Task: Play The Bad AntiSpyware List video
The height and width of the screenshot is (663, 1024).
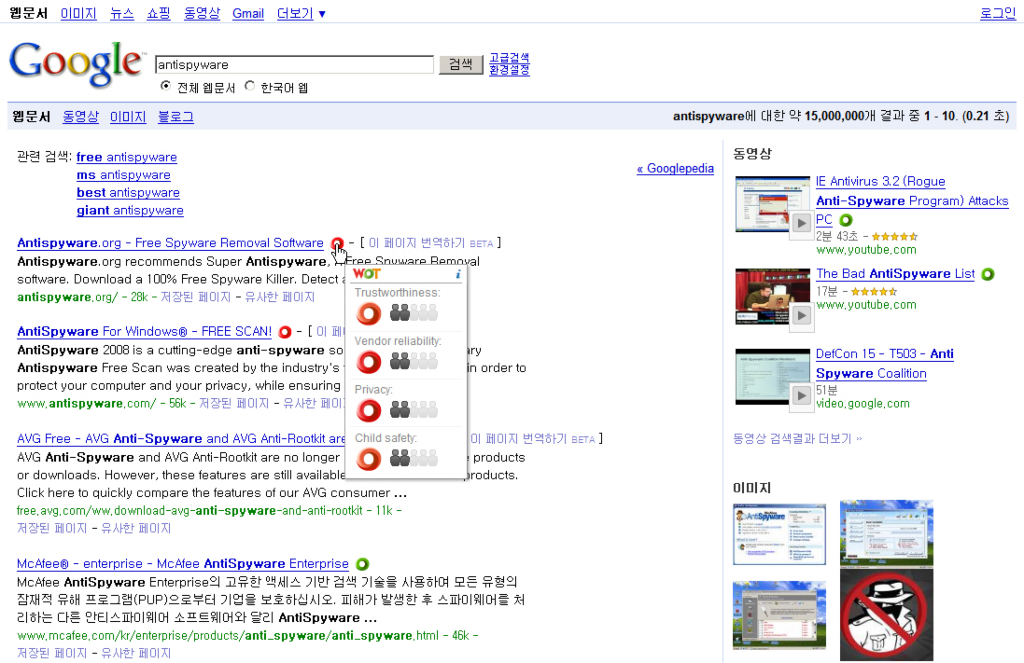Action: (x=801, y=316)
